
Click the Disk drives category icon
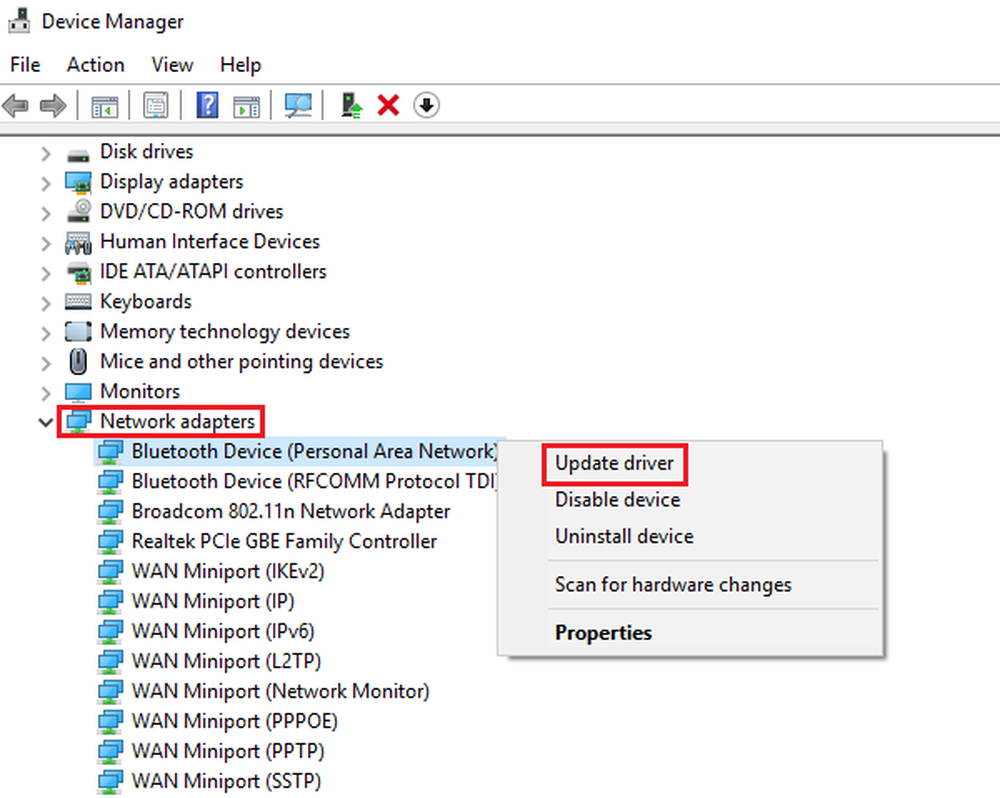78,154
